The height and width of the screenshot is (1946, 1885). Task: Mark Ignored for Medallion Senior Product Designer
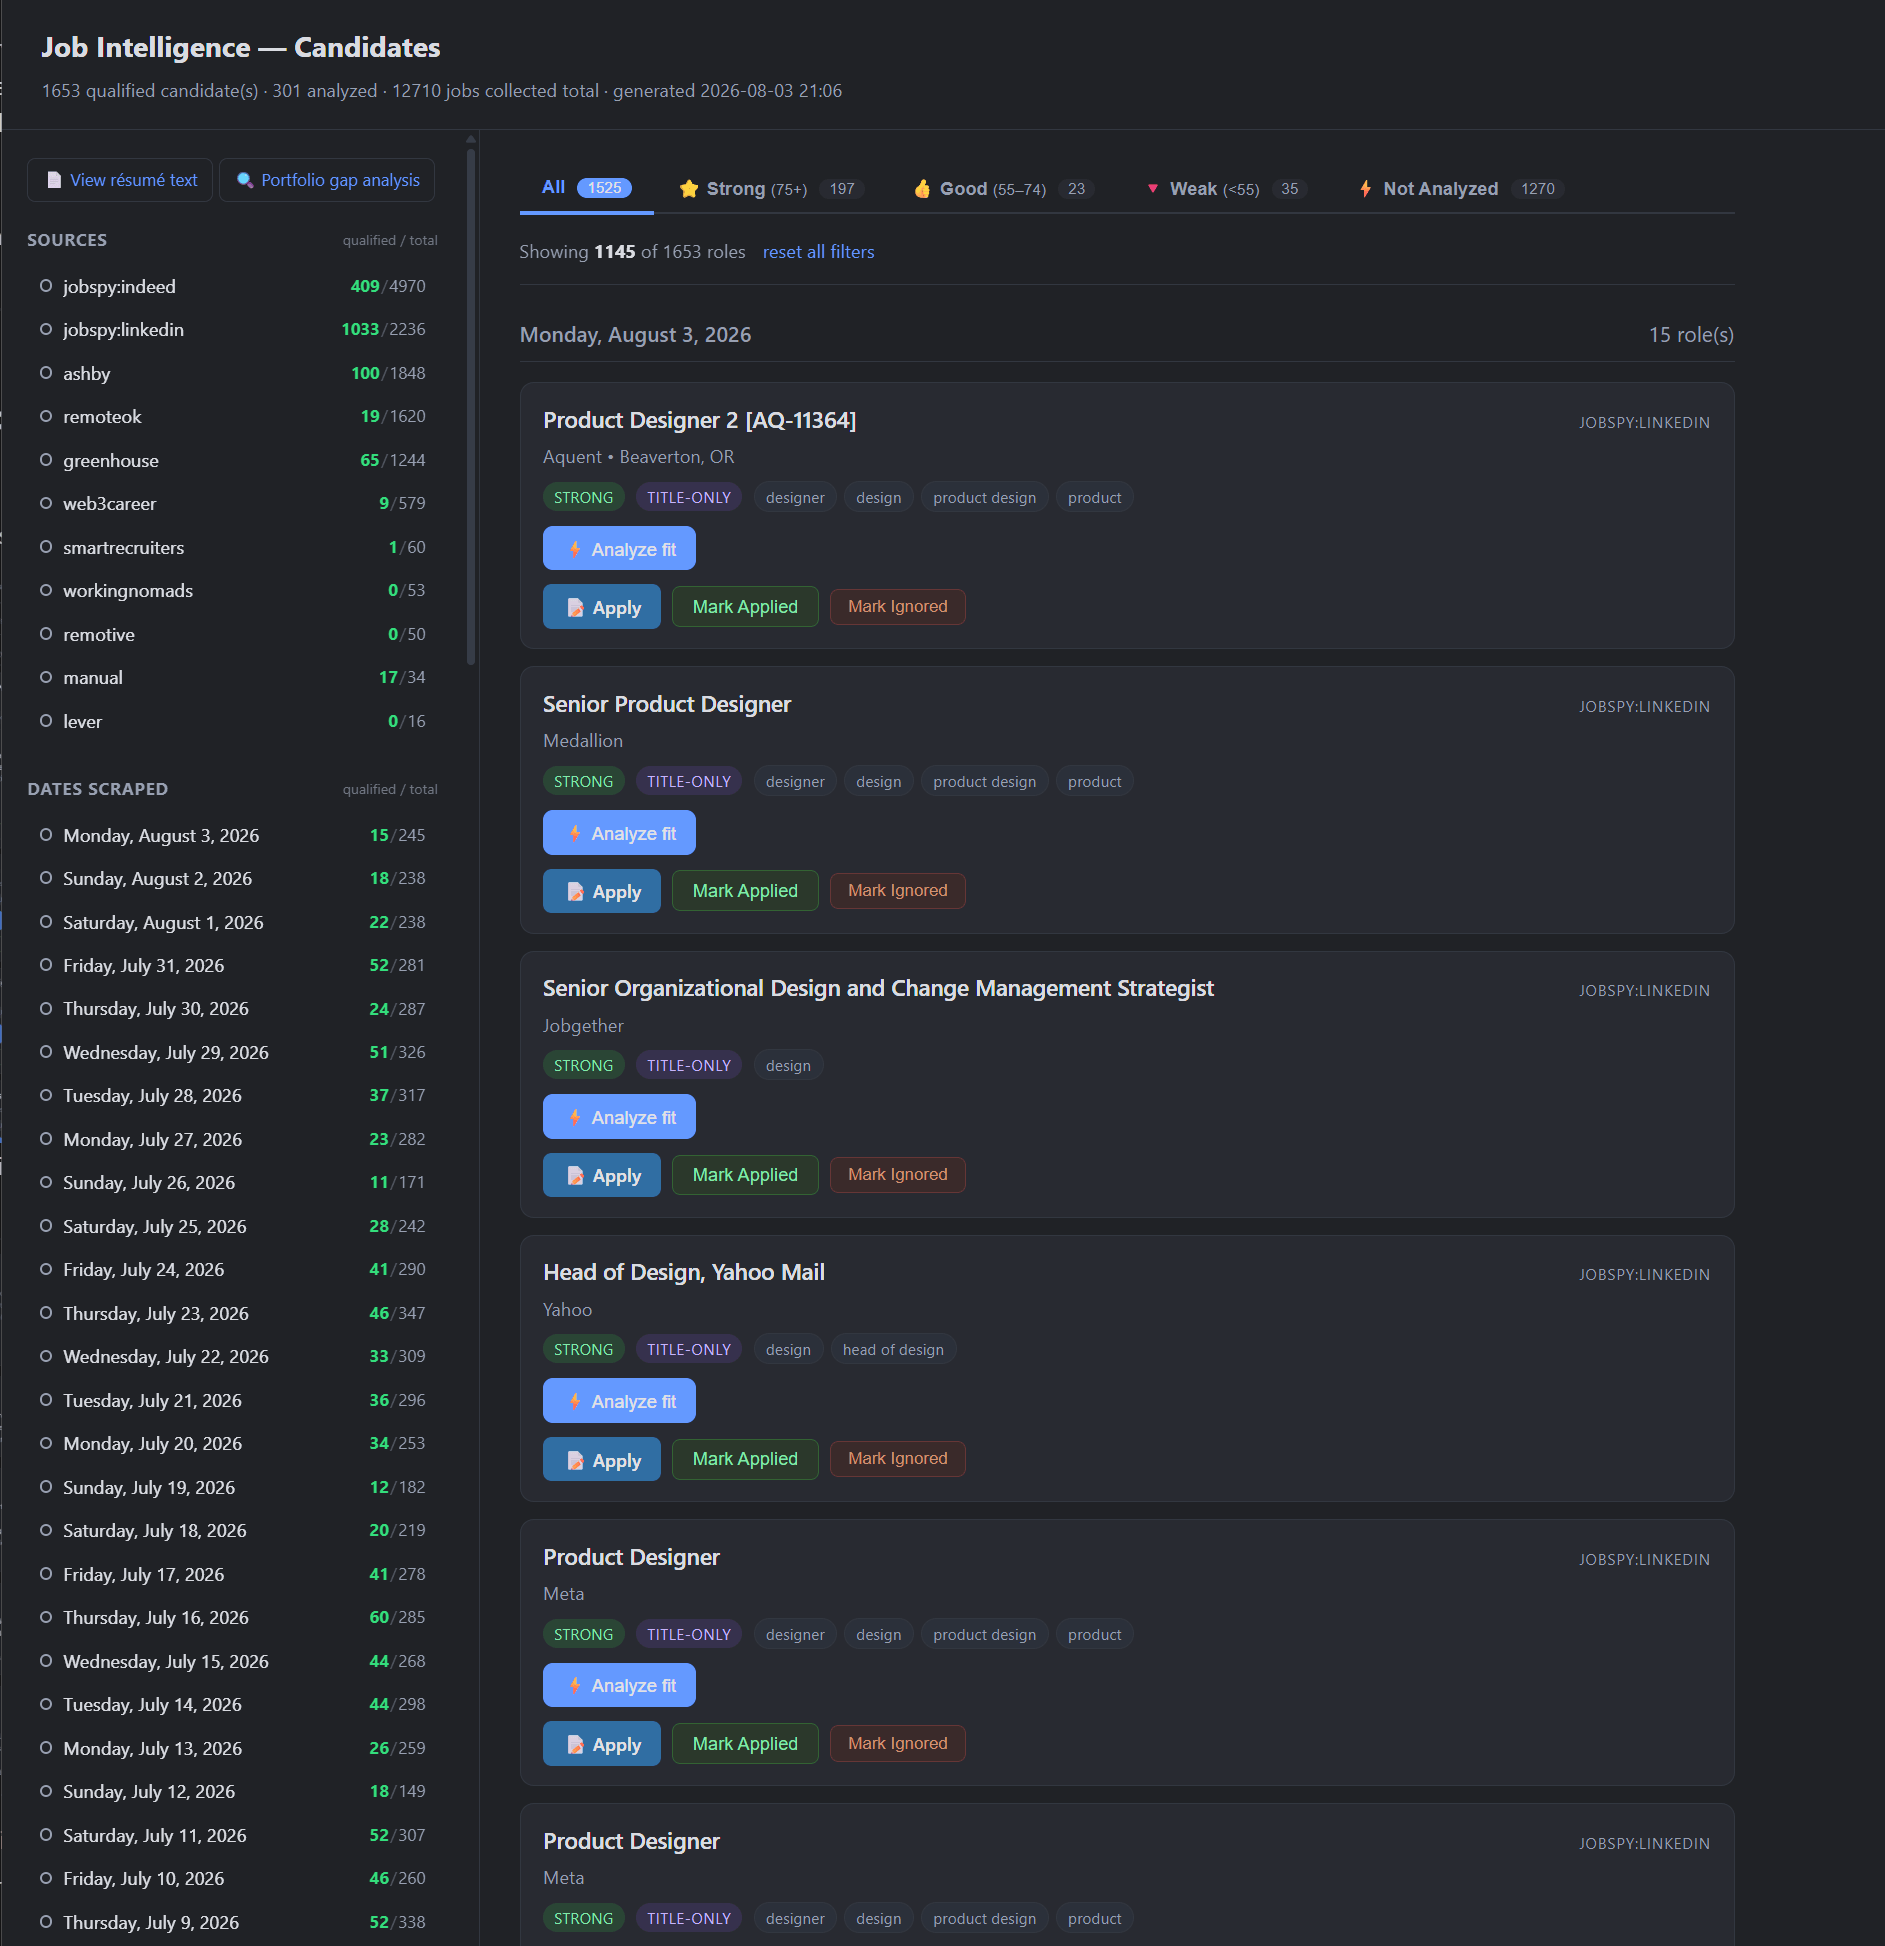(x=897, y=891)
